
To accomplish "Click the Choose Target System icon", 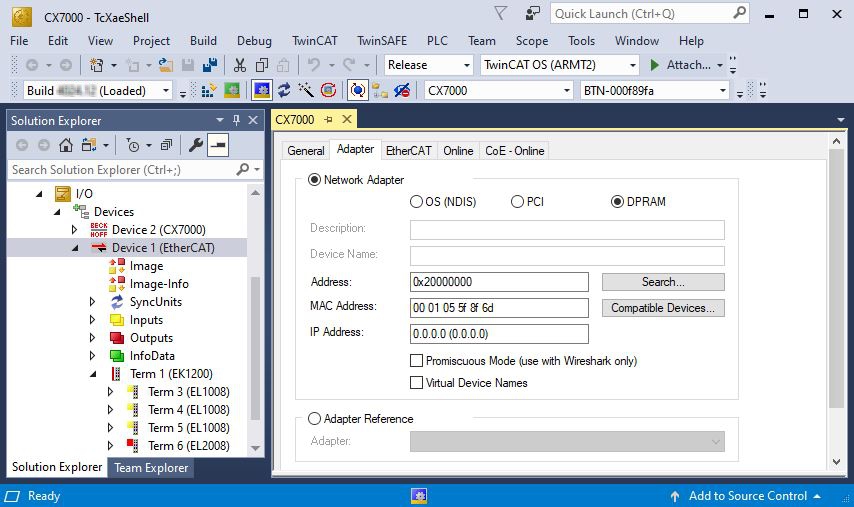I will click(x=380, y=90).
